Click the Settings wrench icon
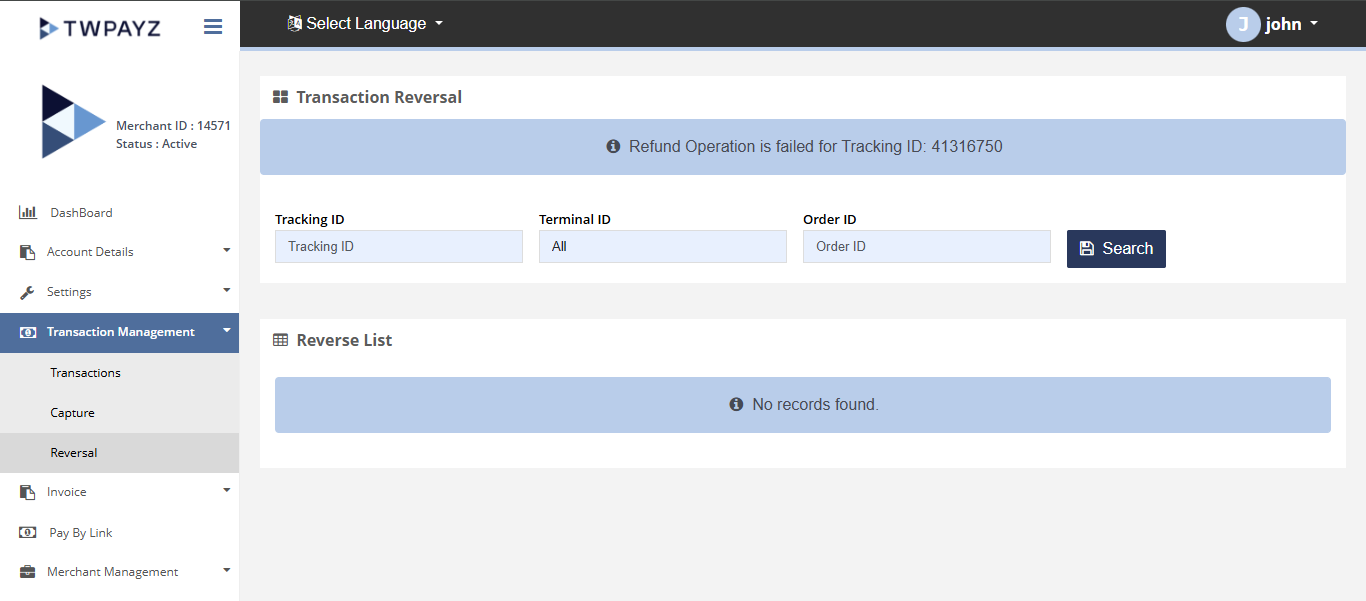 point(28,292)
